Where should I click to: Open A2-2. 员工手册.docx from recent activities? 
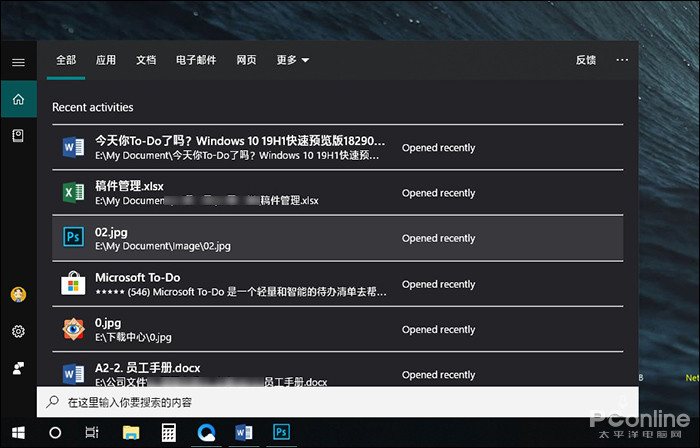[x=338, y=369]
